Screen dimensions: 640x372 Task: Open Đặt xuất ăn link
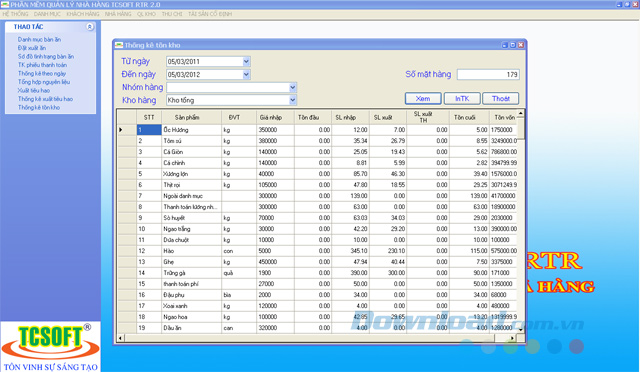click(32, 48)
